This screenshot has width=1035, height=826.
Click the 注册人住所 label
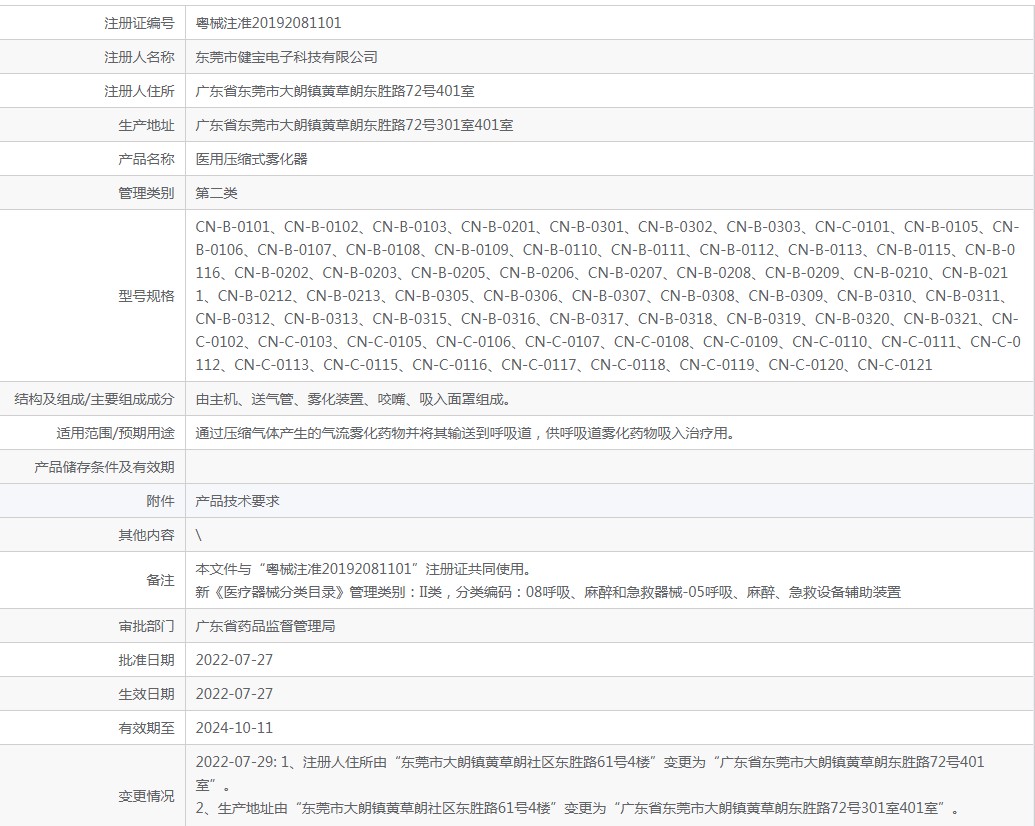point(139,91)
